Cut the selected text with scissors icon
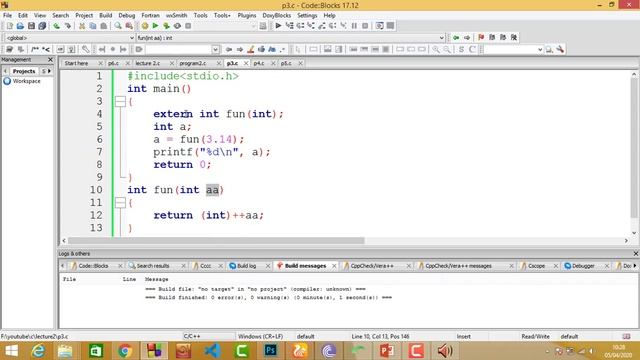The width and height of the screenshot is (640, 360). pyautogui.click(x=82, y=26)
